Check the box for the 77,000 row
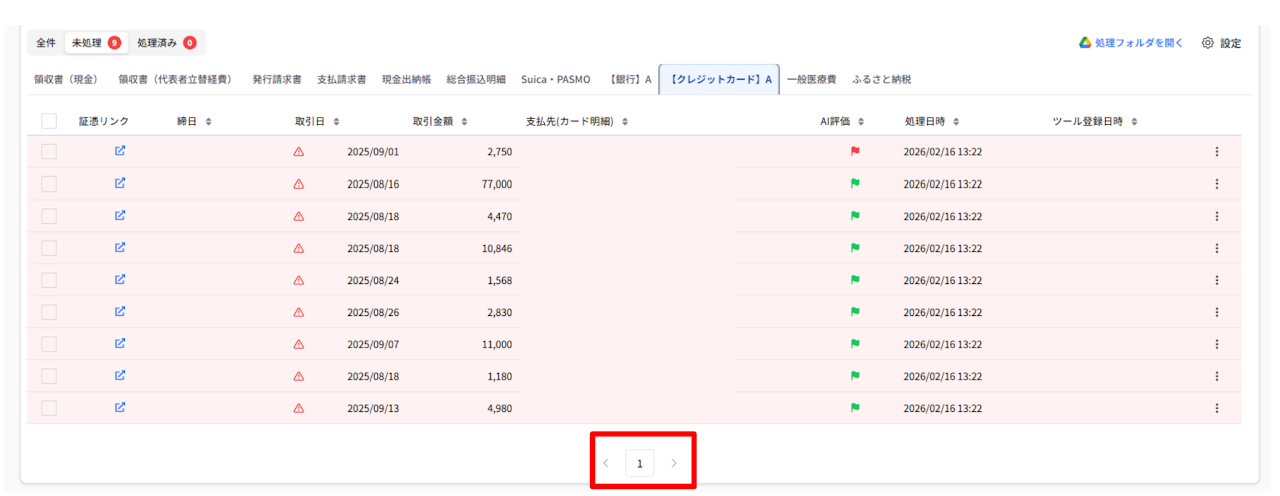The height and width of the screenshot is (496, 1280). pyautogui.click(x=49, y=184)
